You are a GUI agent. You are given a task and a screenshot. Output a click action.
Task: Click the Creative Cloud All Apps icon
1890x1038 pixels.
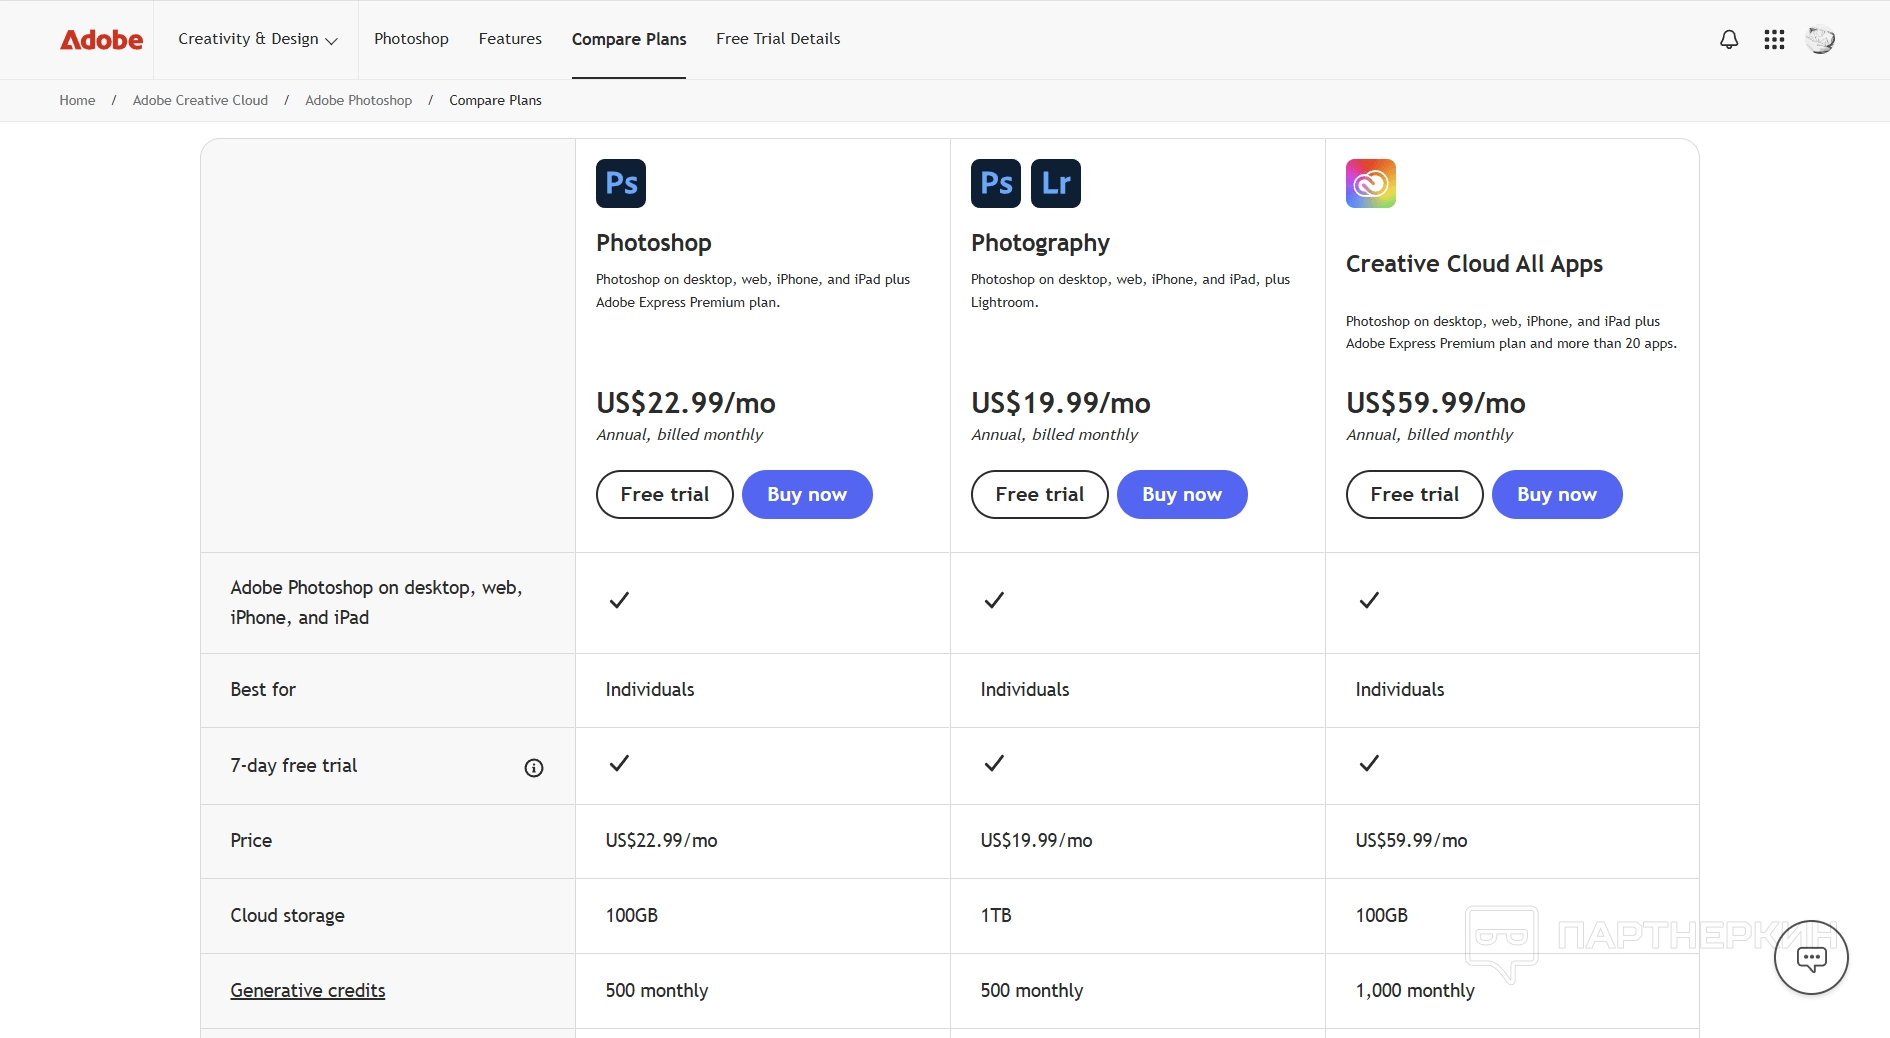(1370, 184)
